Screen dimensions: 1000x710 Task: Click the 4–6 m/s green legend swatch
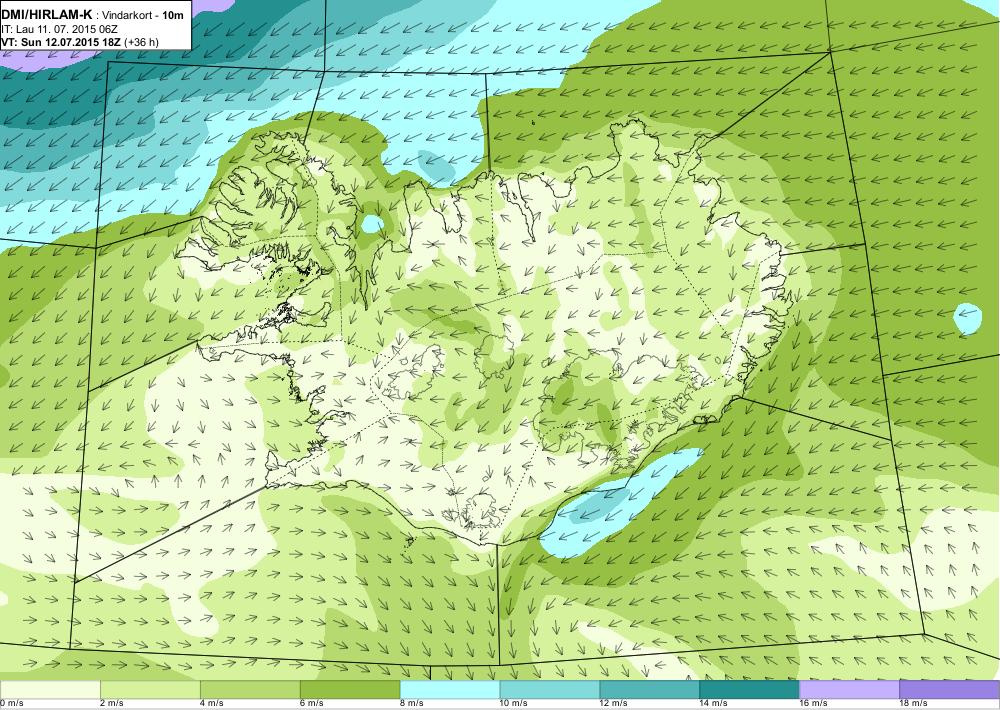tap(250, 689)
